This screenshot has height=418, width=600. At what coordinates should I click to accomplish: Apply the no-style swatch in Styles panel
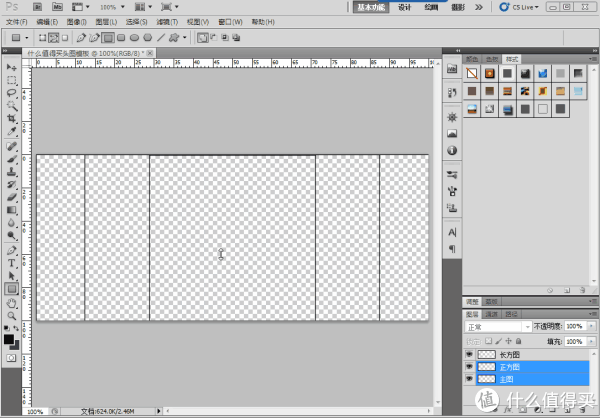[472, 73]
